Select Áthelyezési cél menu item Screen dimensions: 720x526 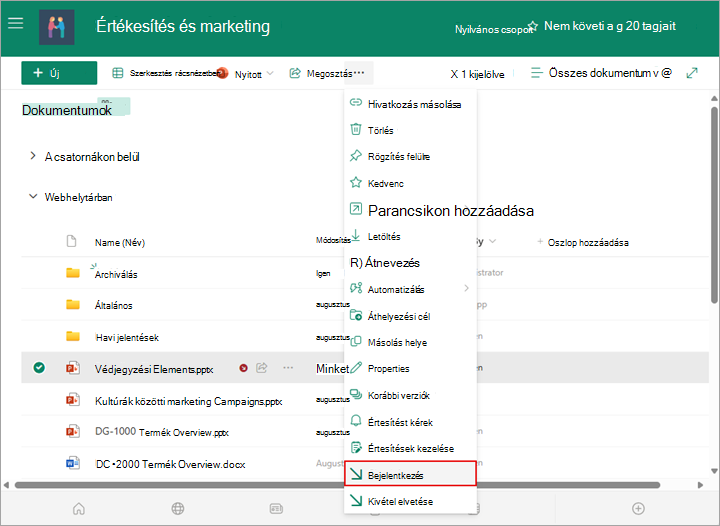410,316
